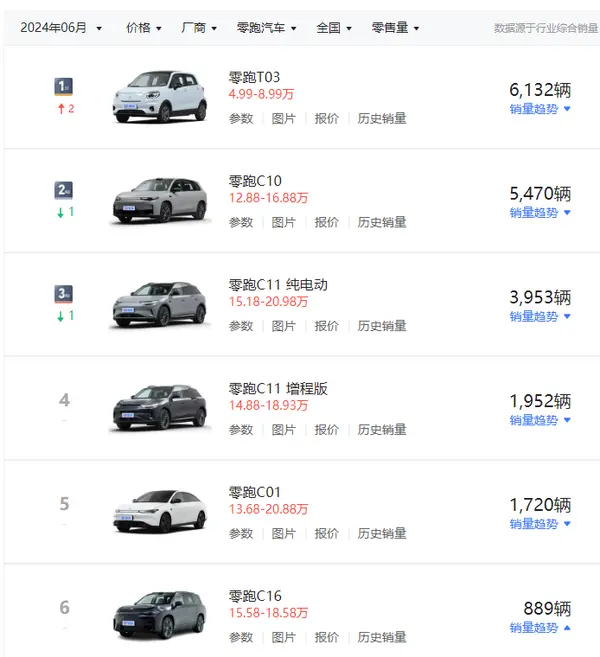600x657 pixels.
Task: Open the 零跑C16 car image
Action: point(160,616)
